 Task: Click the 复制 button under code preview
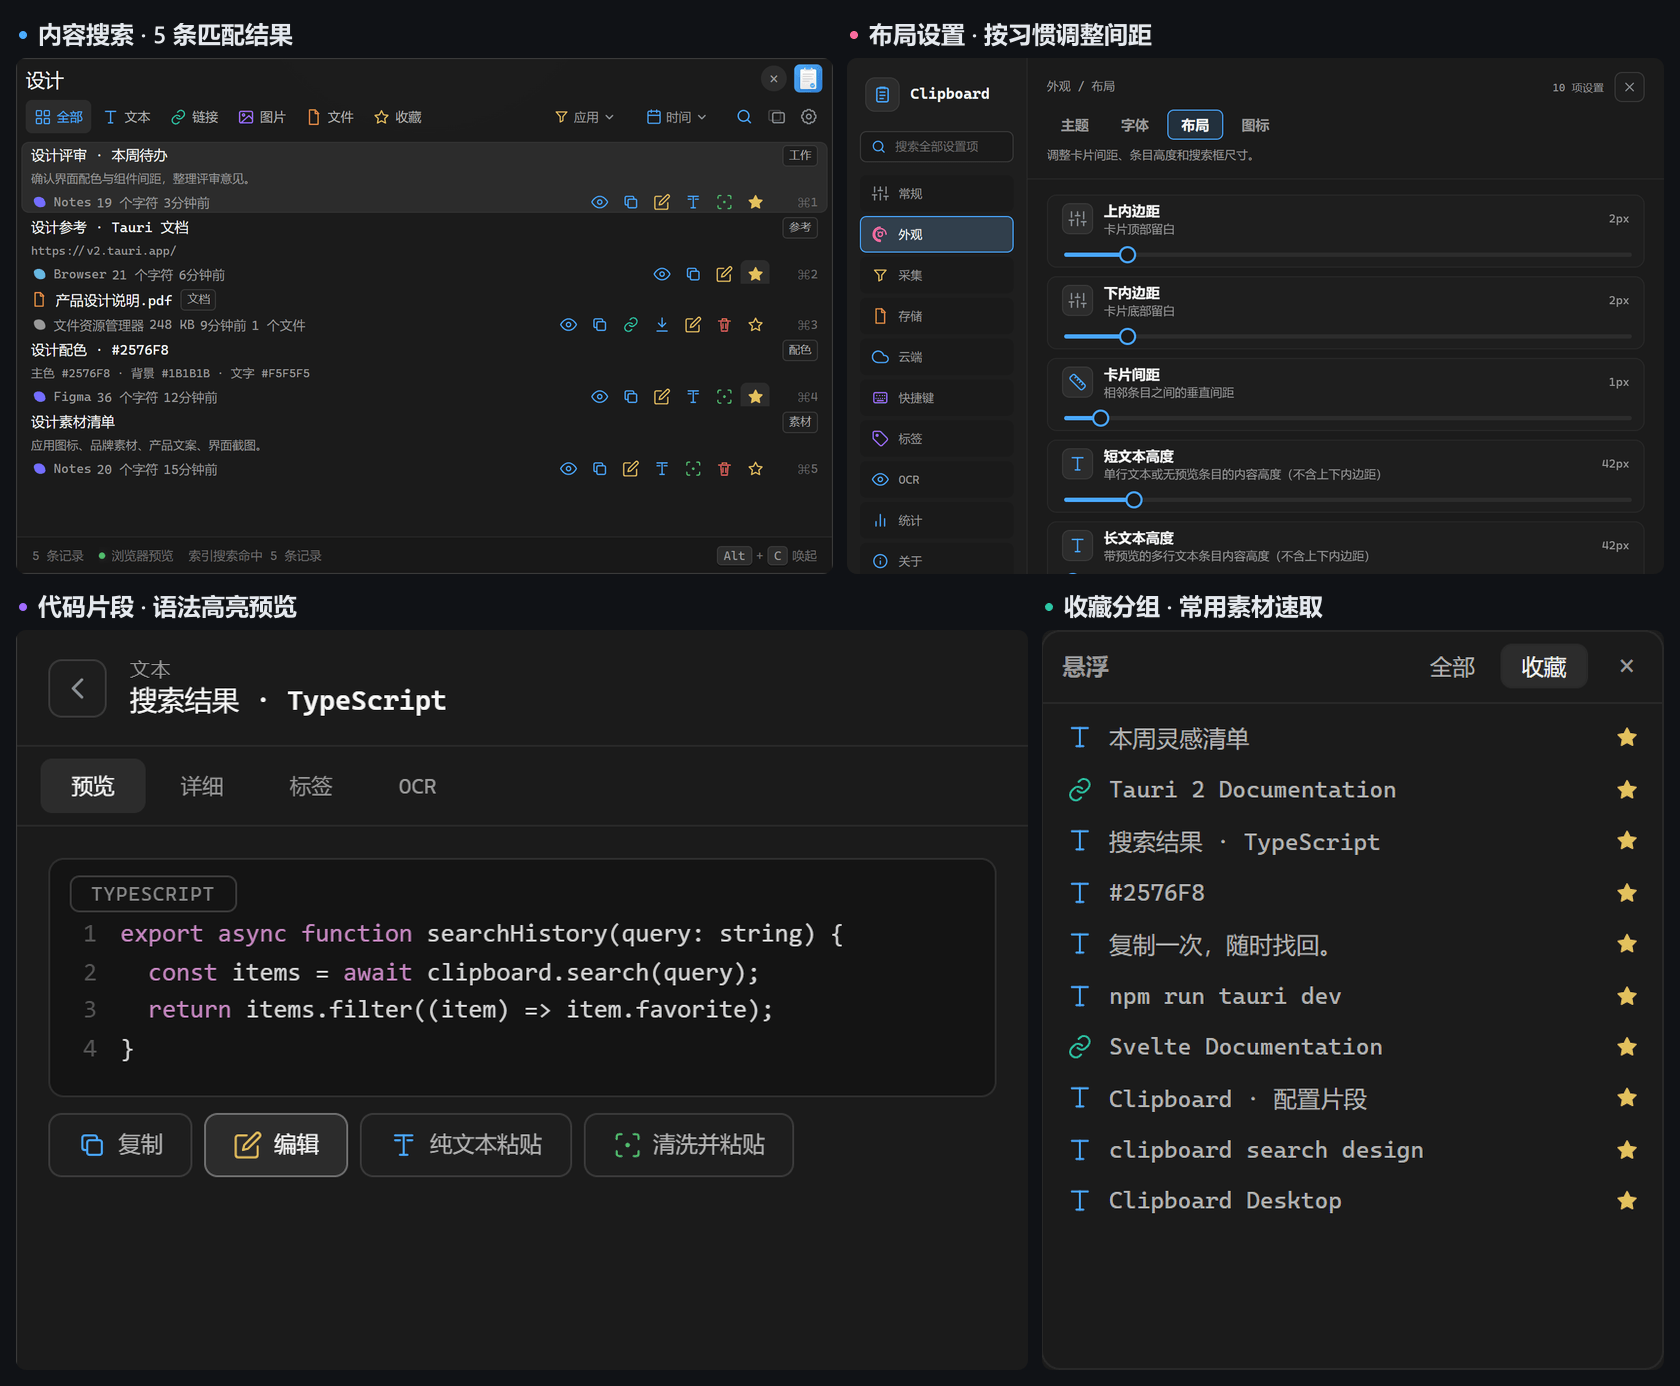pos(120,1145)
